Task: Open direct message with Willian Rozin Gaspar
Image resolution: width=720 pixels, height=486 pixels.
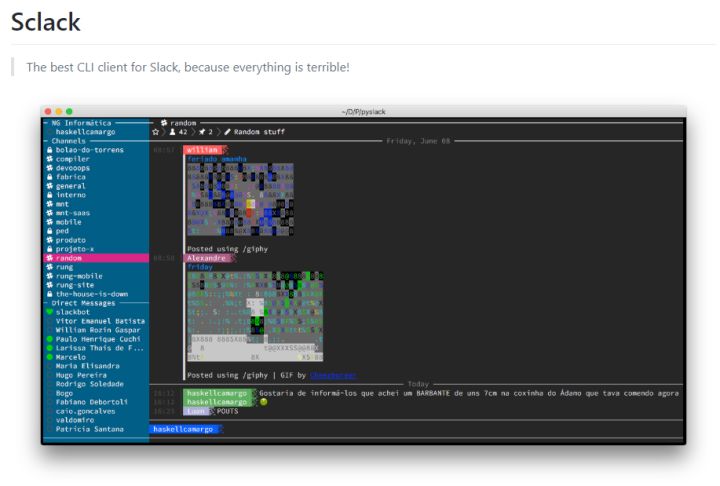Action: point(98,330)
